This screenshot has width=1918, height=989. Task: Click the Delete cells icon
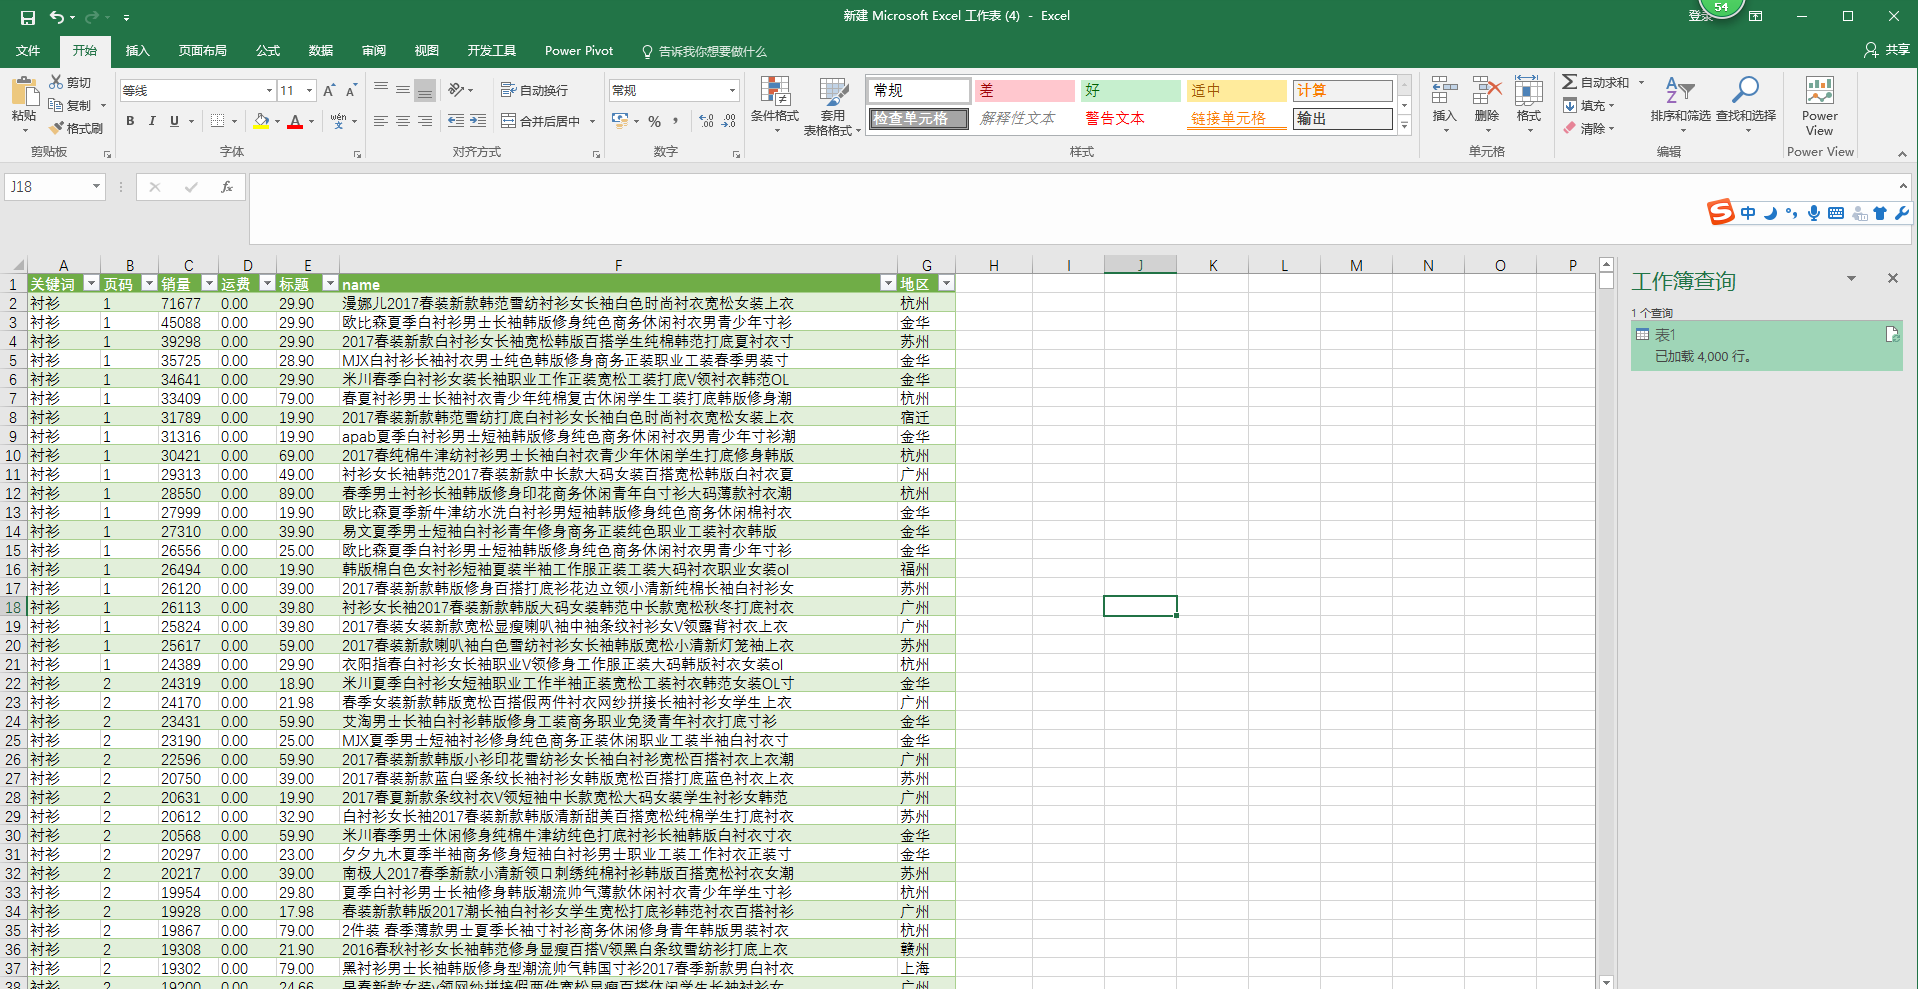click(x=1487, y=91)
